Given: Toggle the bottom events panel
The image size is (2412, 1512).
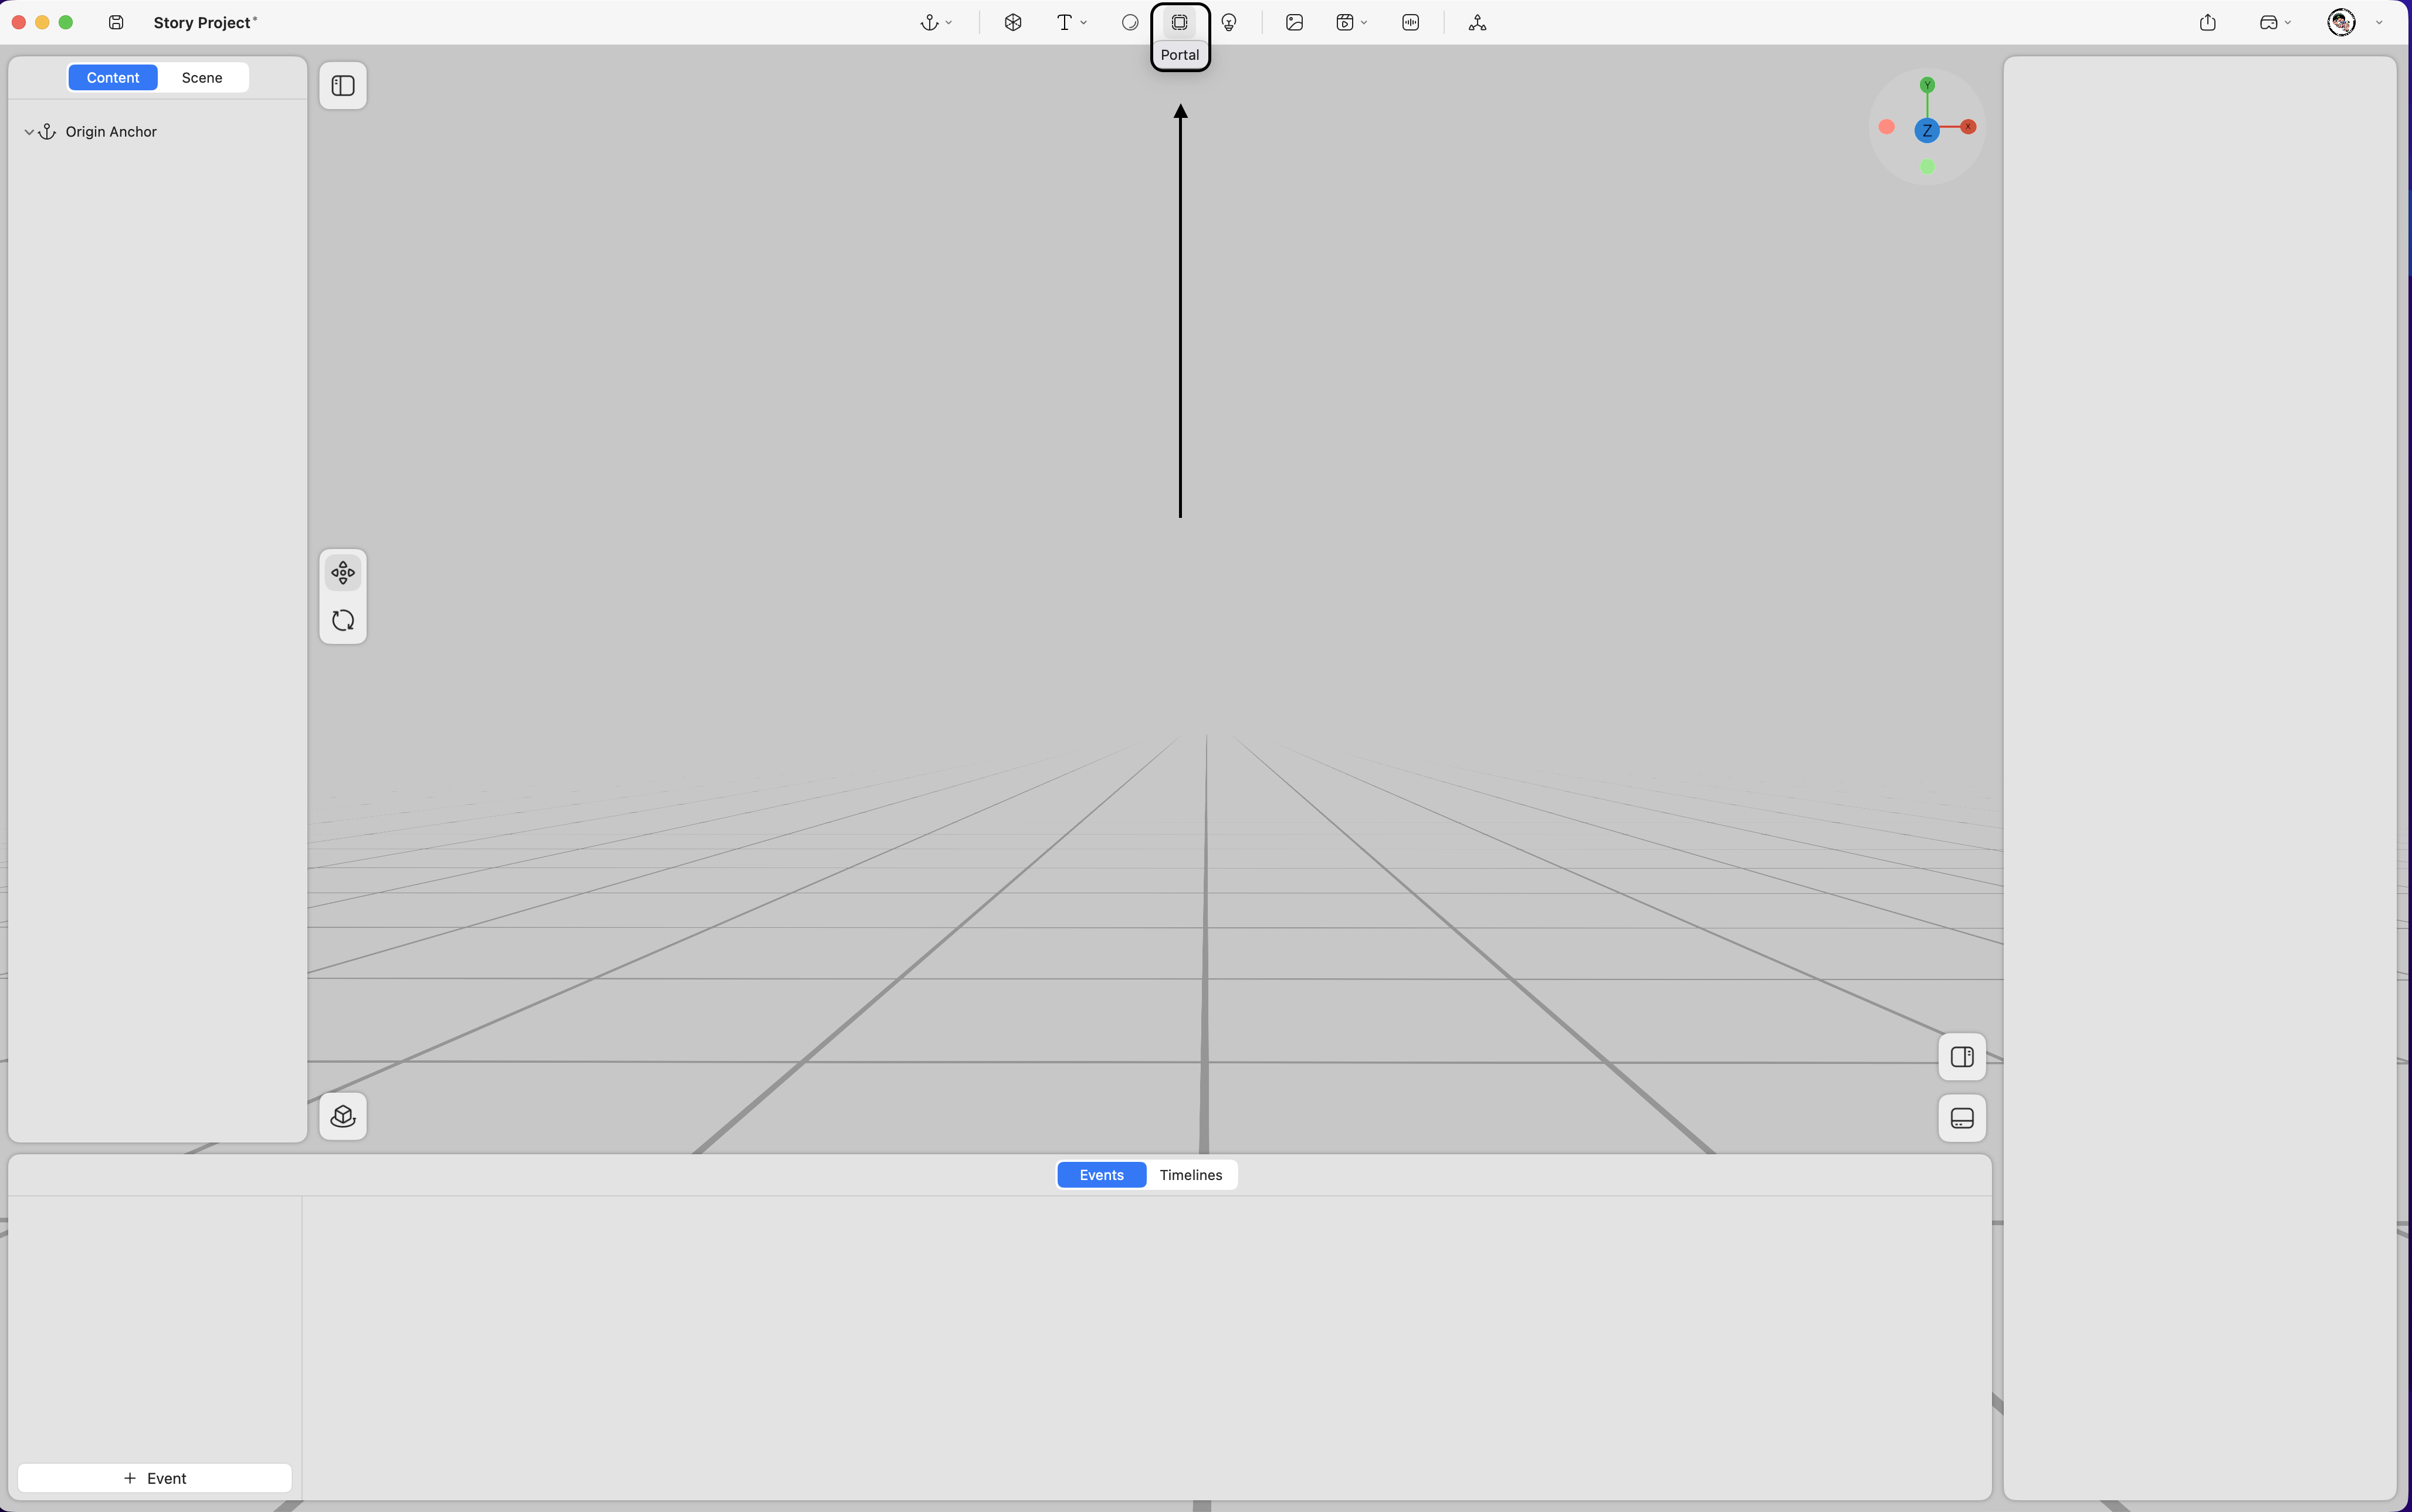Looking at the screenshot, I should (x=1961, y=1118).
